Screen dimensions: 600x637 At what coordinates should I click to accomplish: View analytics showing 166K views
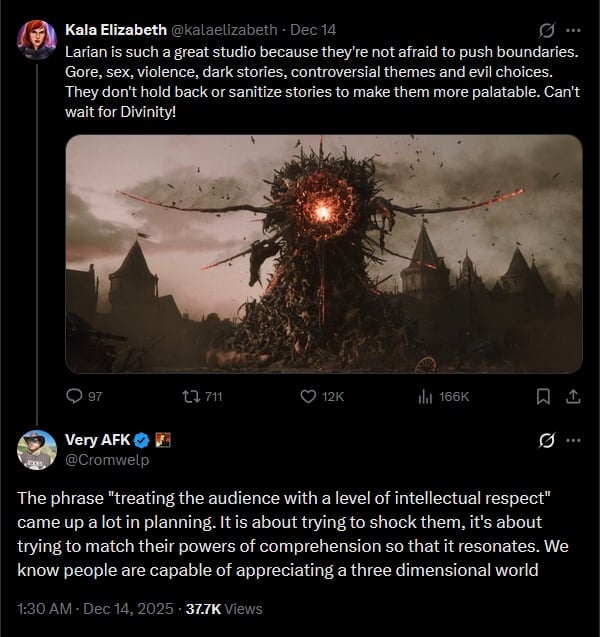pyautogui.click(x=424, y=397)
